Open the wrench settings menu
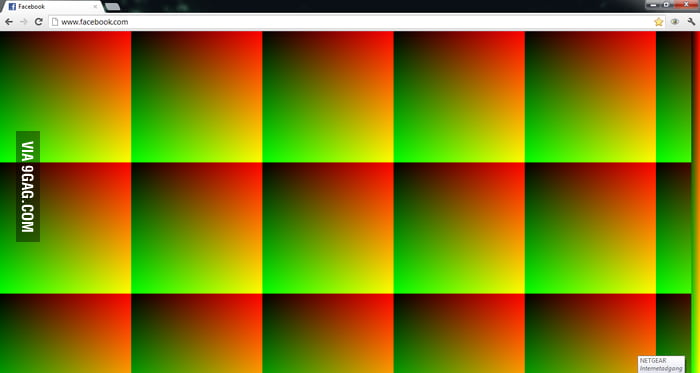Viewport: 700px width, 373px height. pyautogui.click(x=691, y=22)
